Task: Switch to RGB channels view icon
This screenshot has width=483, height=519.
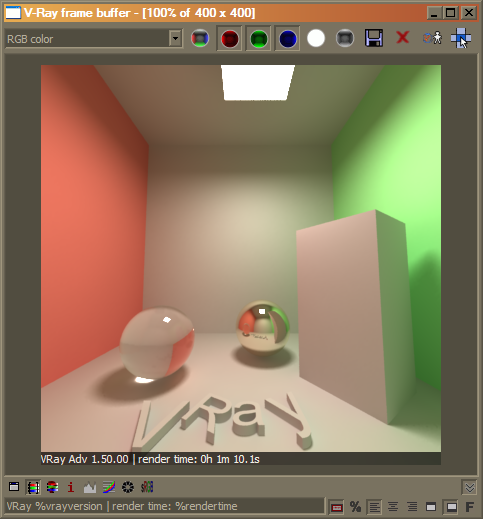Action: 200,38
